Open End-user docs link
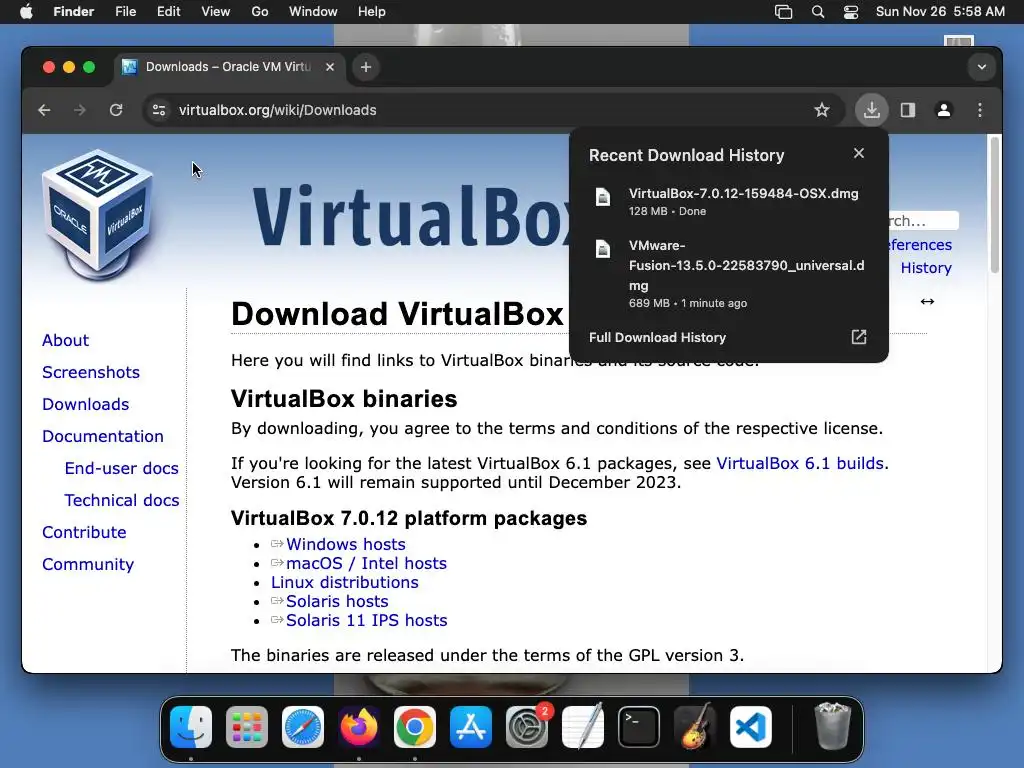 click(121, 468)
